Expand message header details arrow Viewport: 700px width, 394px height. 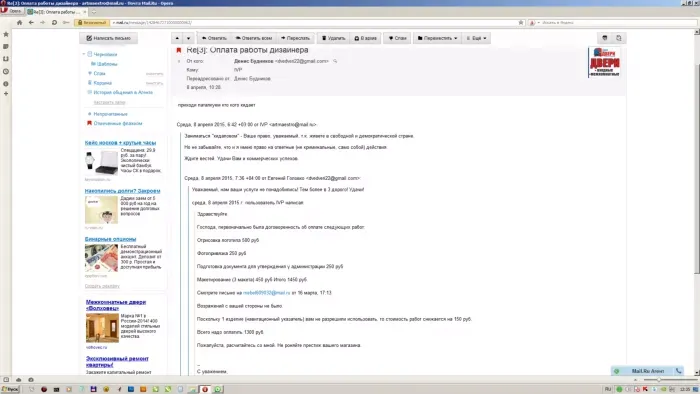point(179,61)
